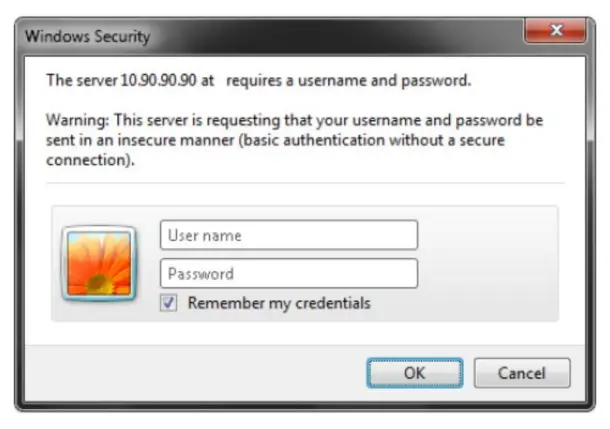Click the User name input field

tap(288, 236)
